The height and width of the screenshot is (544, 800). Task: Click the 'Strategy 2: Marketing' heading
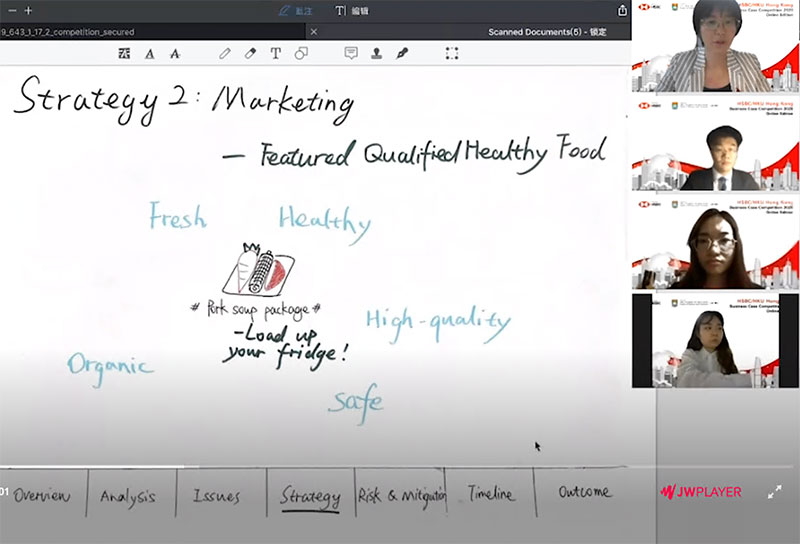pyautogui.click(x=185, y=101)
